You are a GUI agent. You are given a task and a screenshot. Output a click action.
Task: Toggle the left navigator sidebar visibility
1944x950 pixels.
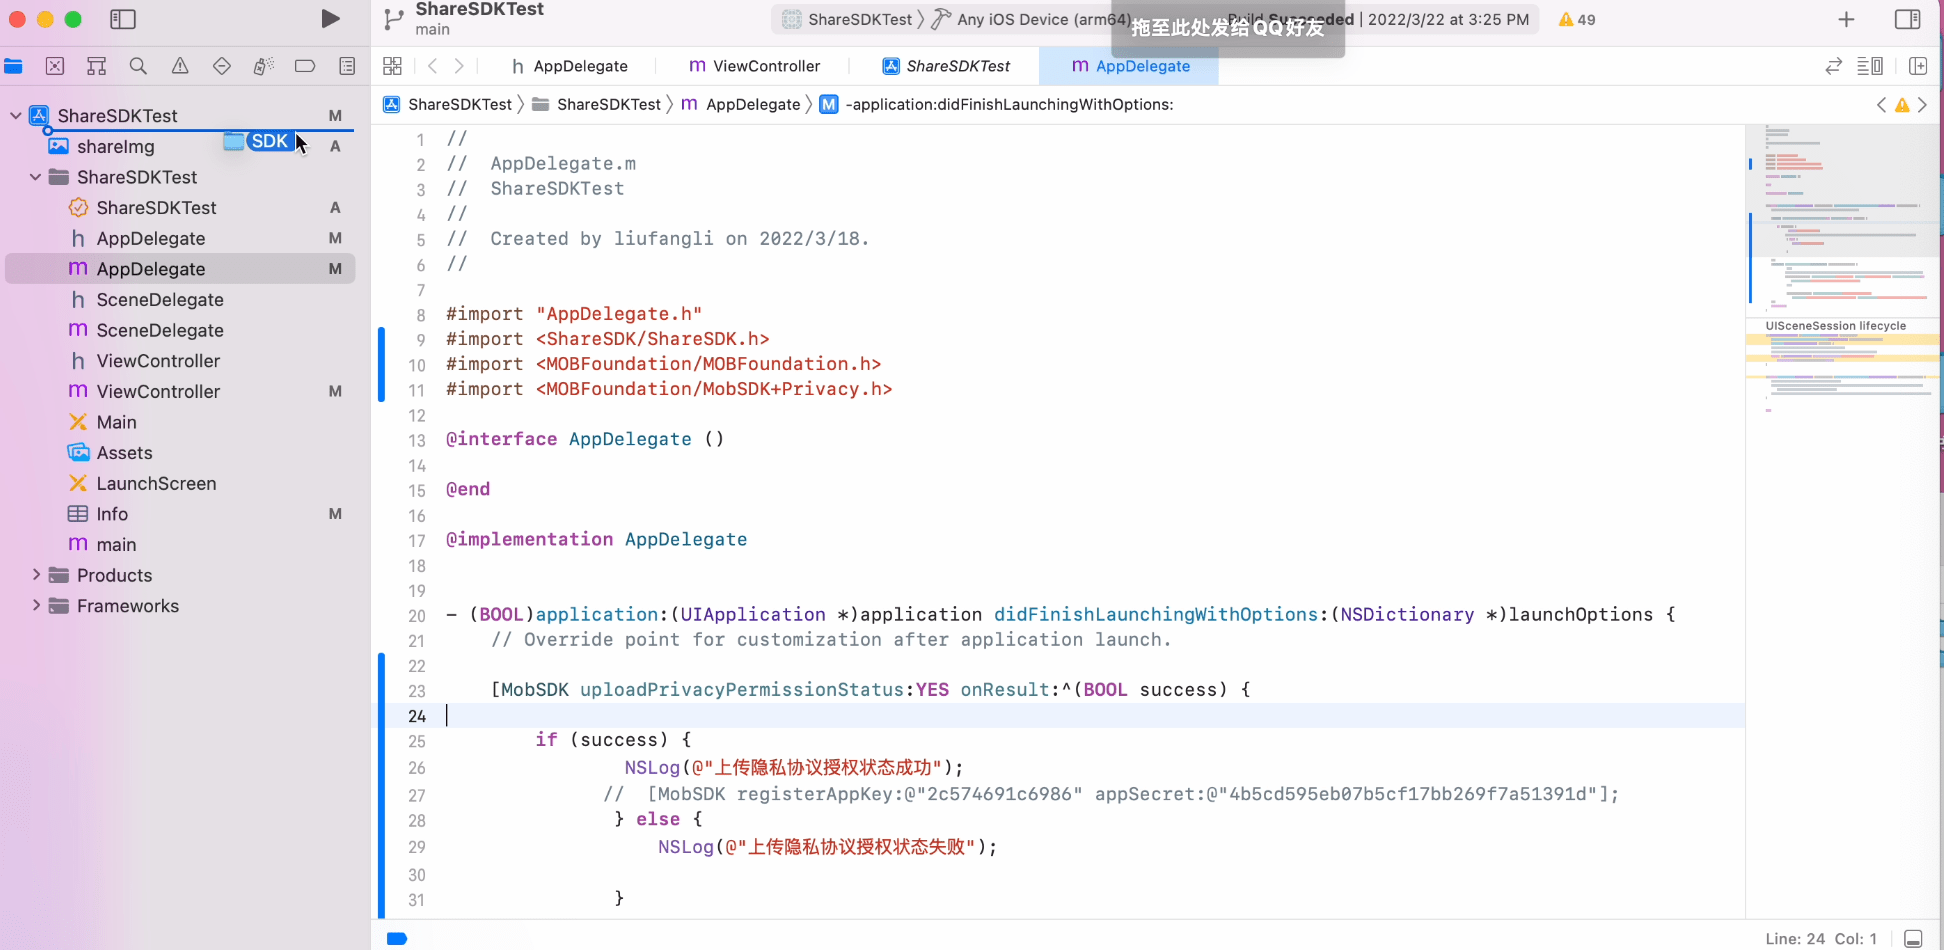[122, 19]
